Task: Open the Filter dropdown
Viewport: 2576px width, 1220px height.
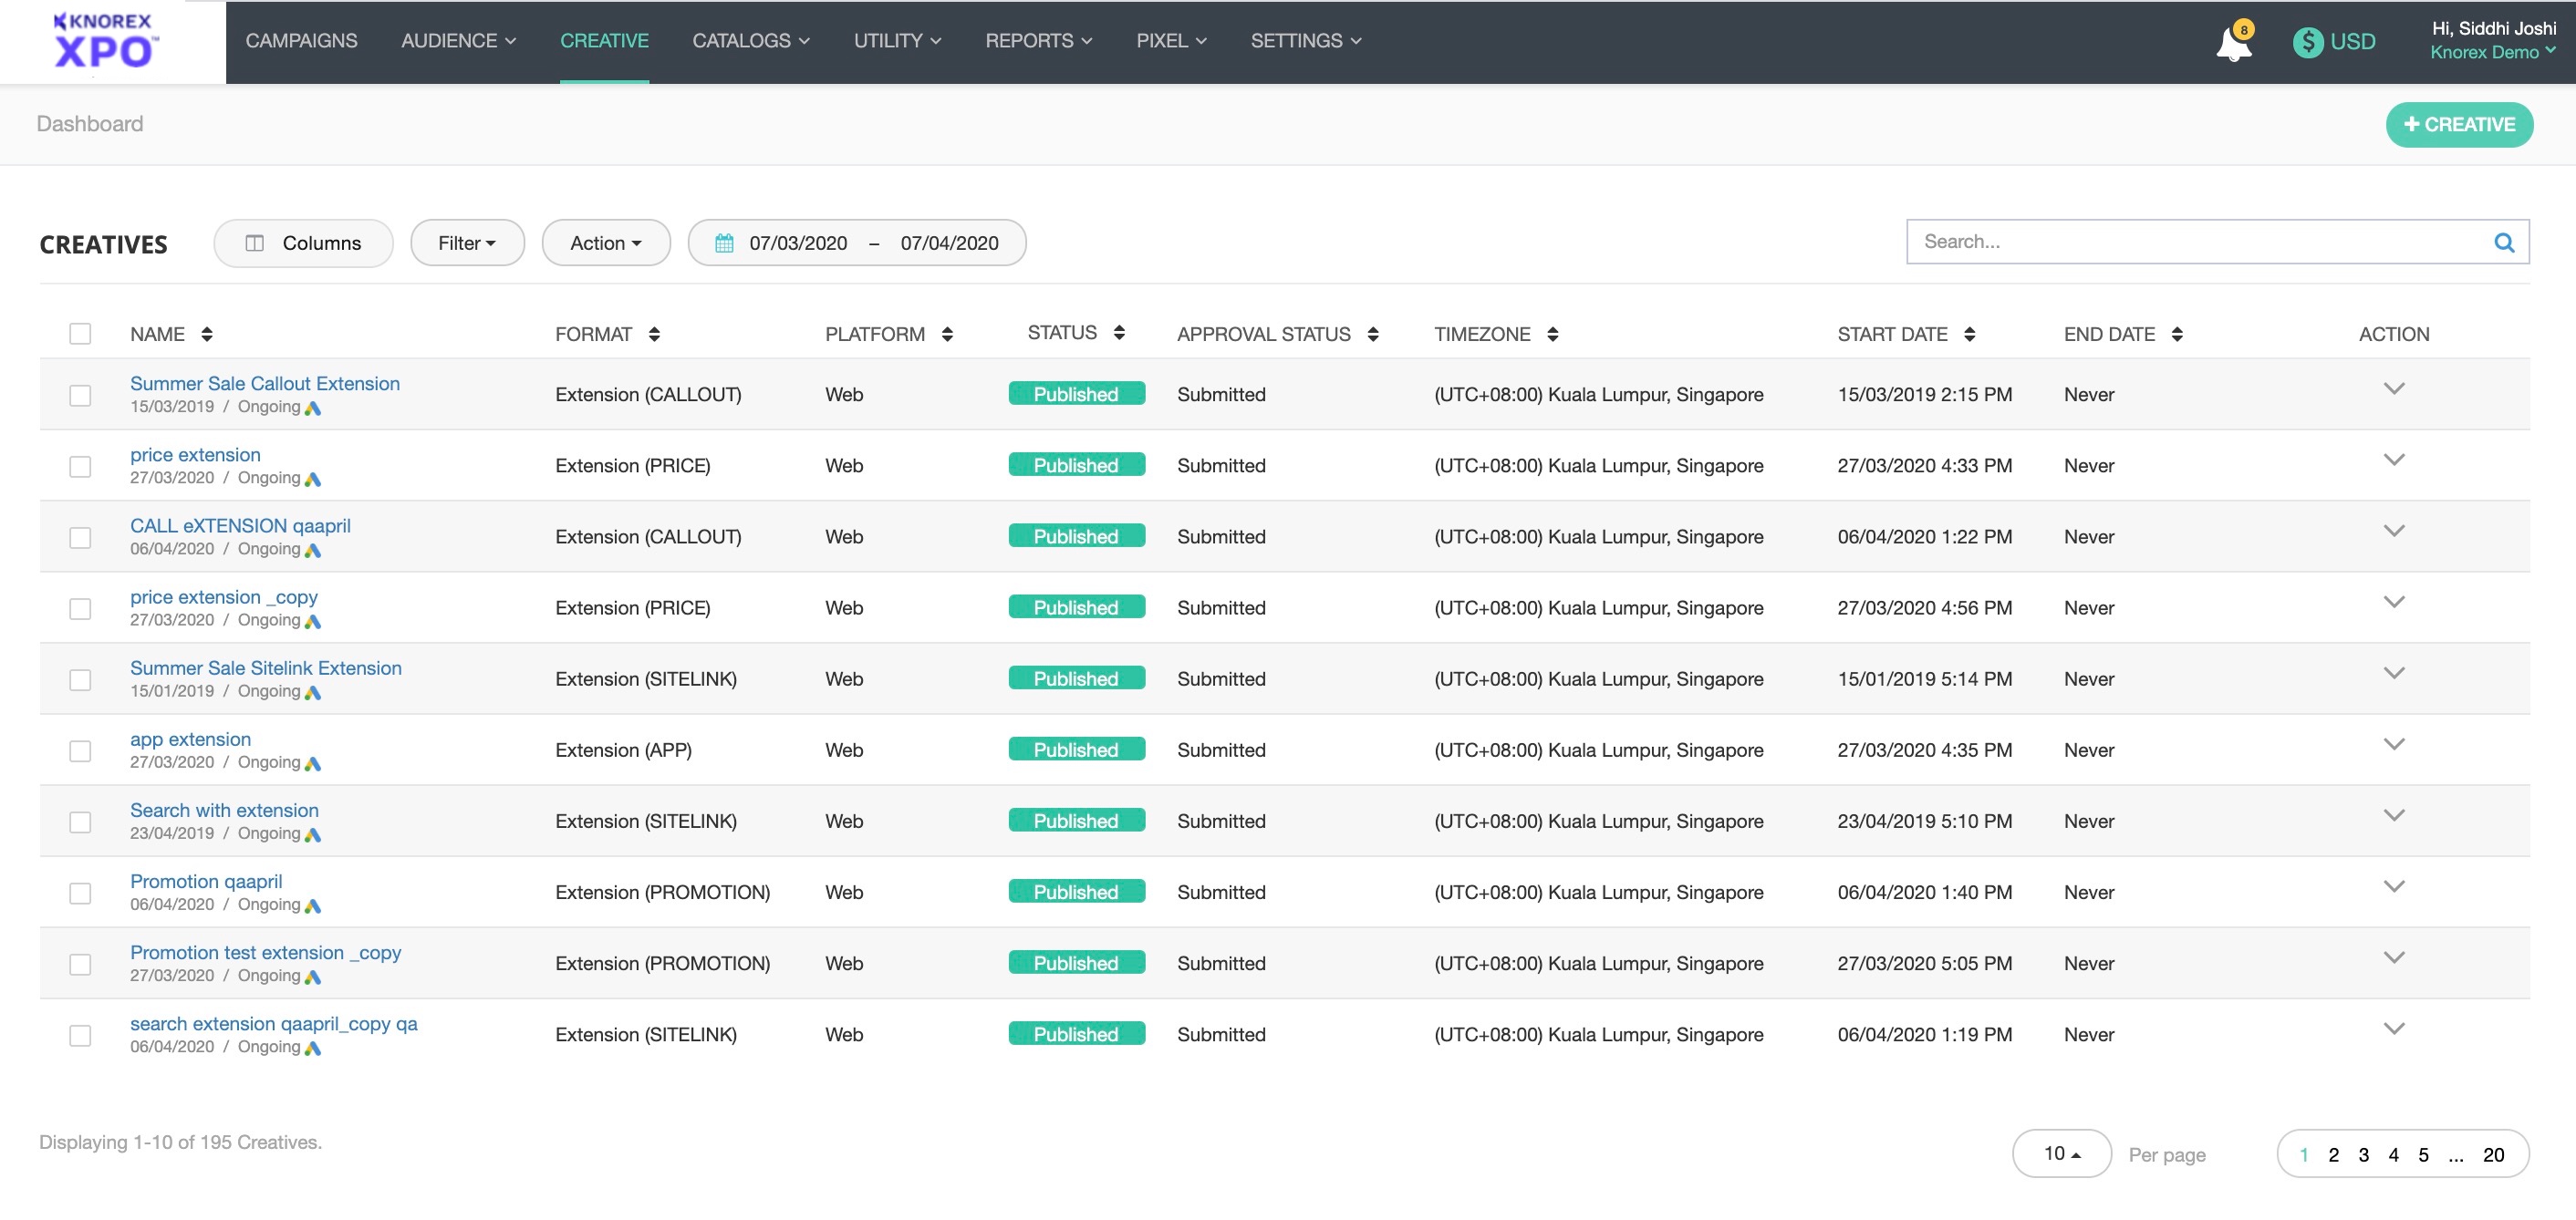Action: (x=467, y=243)
